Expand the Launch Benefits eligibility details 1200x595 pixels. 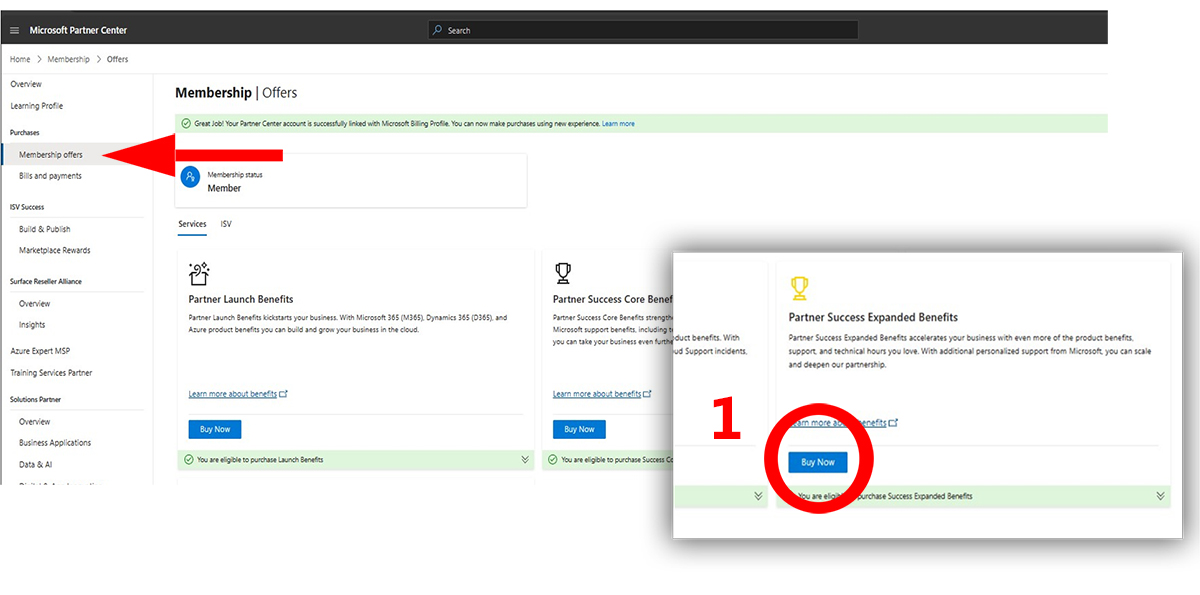pyautogui.click(x=525, y=460)
